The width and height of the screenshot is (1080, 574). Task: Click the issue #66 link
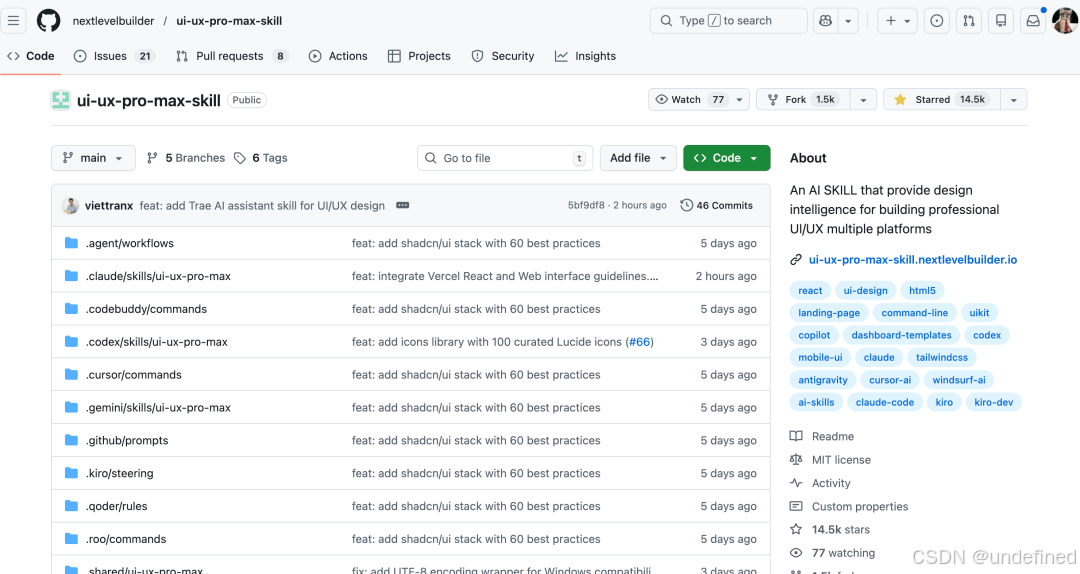point(640,342)
